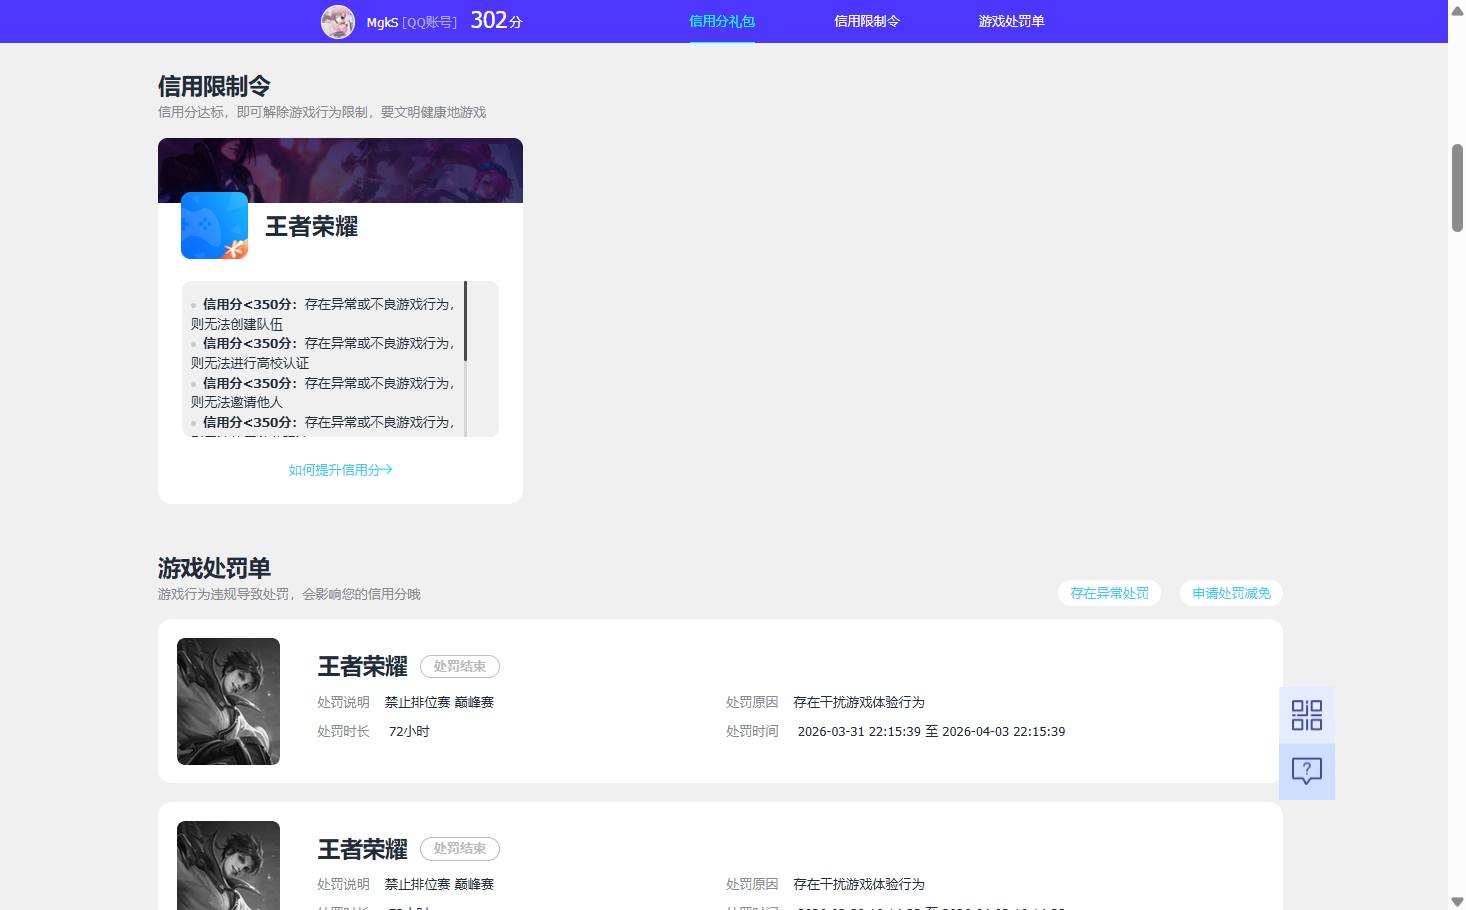Switch to 游戏处罚单 tab
This screenshot has width=1466, height=910.
pyautogui.click(x=1011, y=21)
